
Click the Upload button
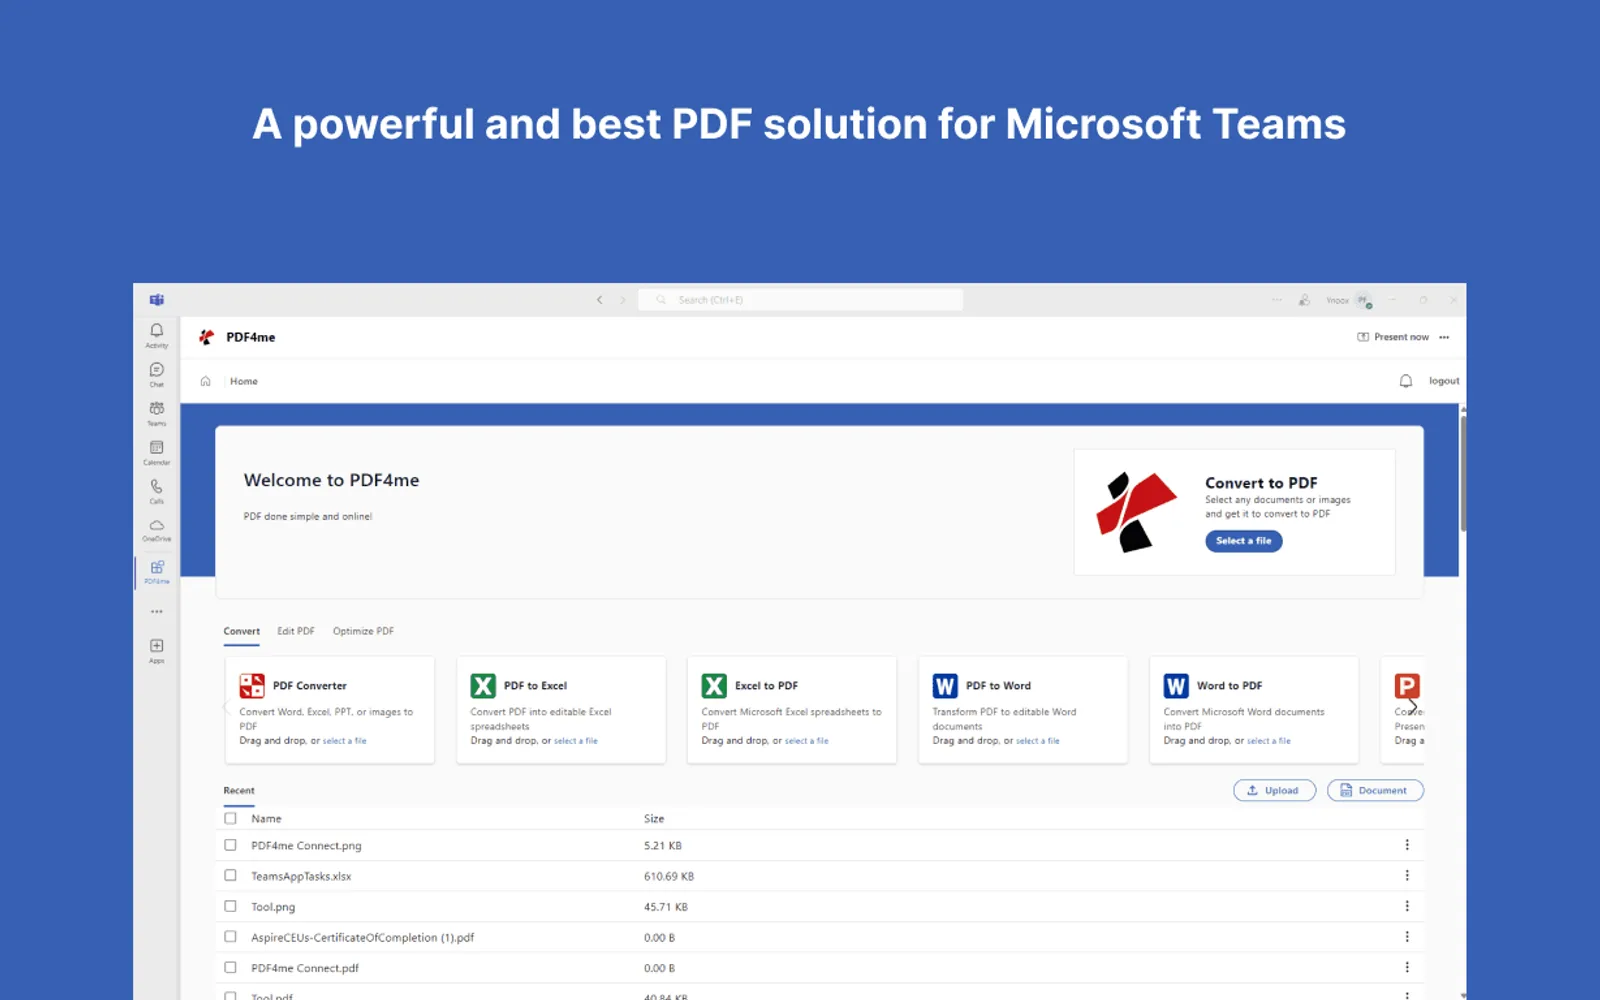click(x=1274, y=790)
